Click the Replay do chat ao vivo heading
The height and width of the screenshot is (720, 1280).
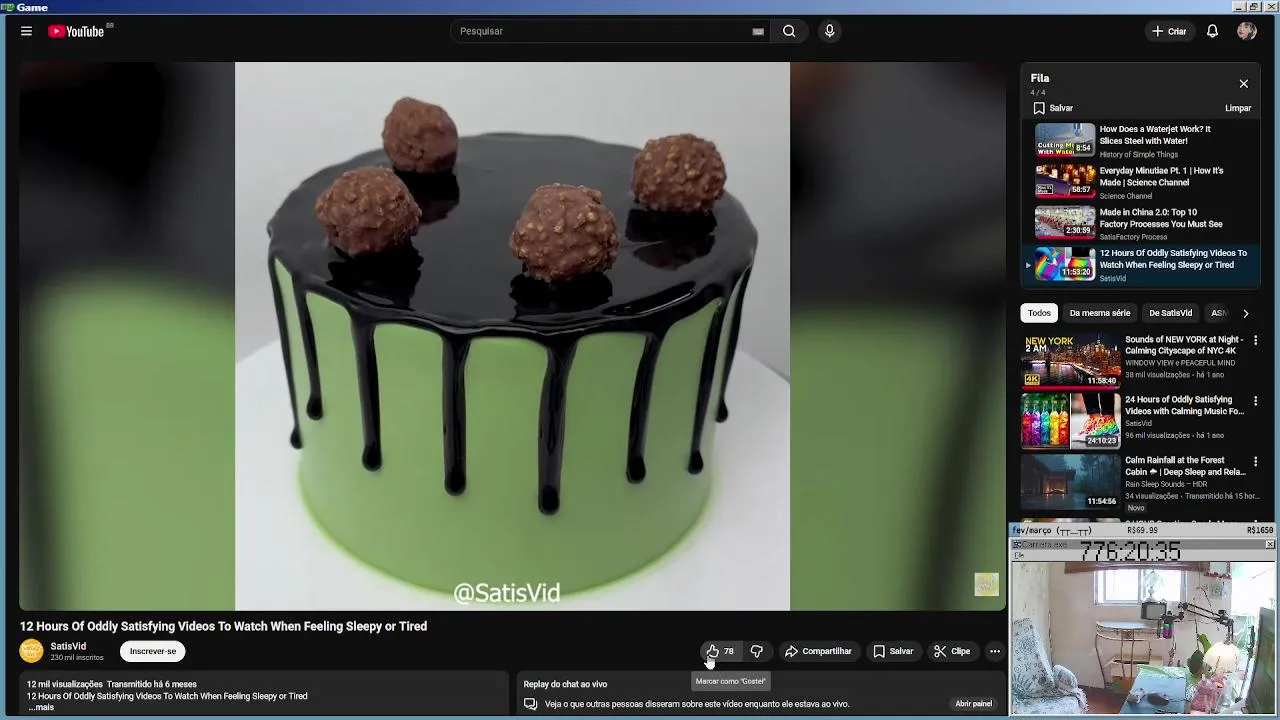[565, 684]
